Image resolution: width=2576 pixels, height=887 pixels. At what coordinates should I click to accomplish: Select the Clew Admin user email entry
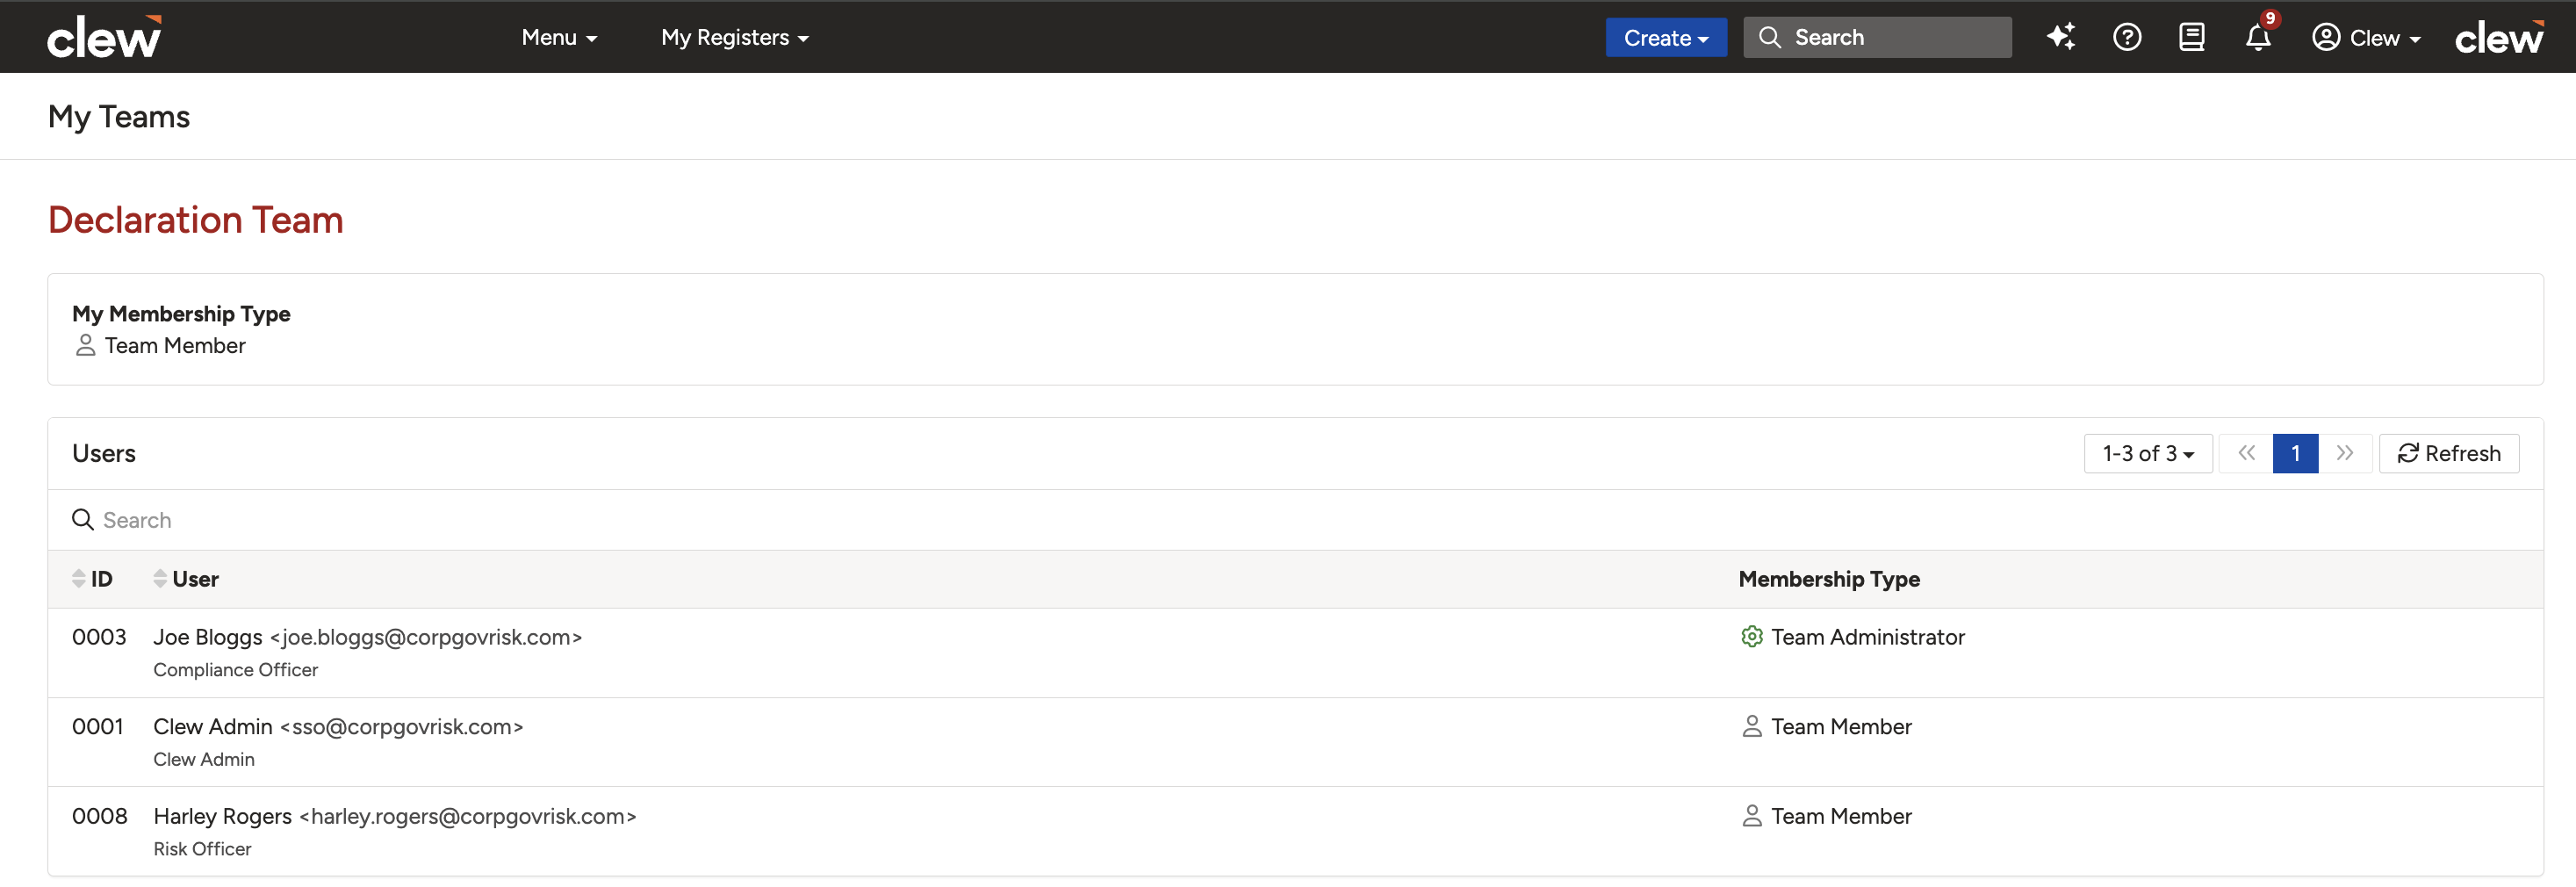pyautogui.click(x=401, y=727)
